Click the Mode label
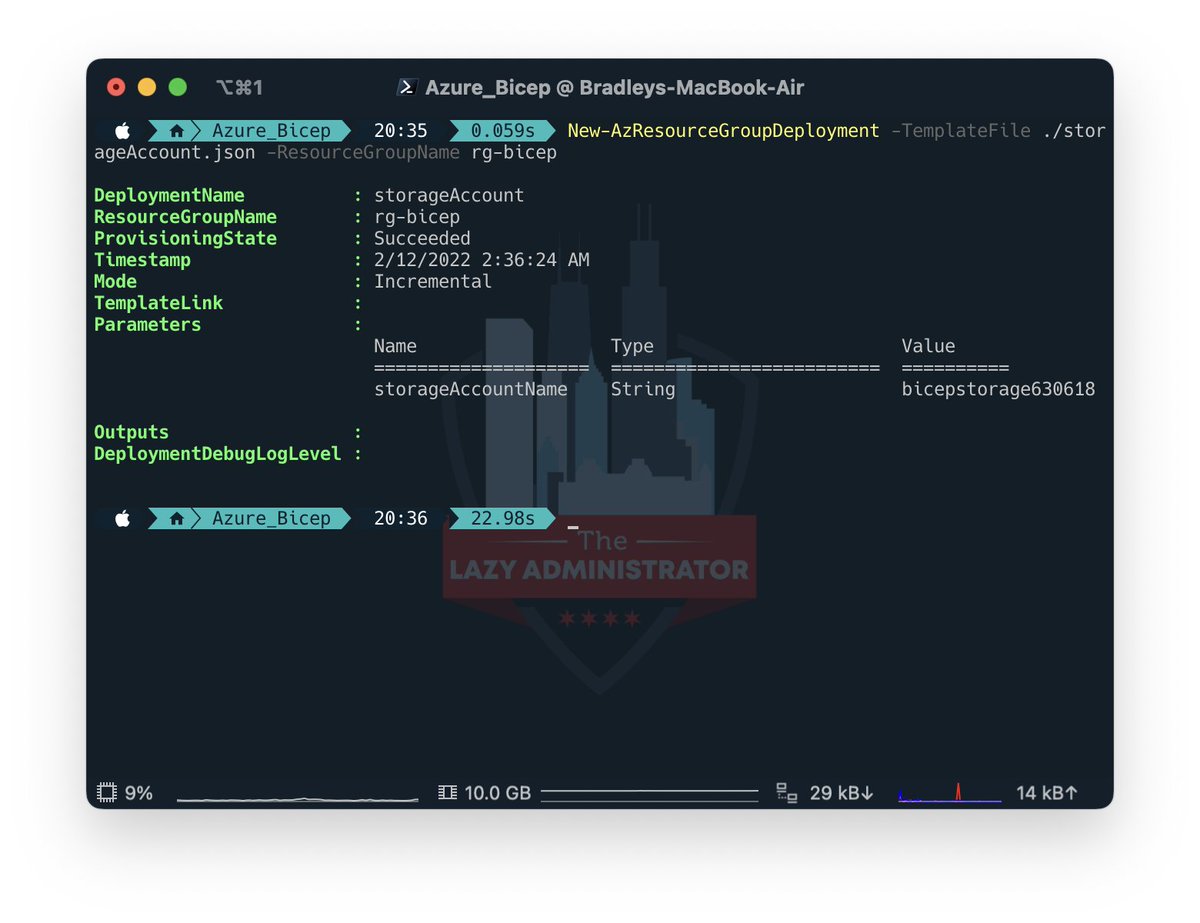 click(x=115, y=281)
